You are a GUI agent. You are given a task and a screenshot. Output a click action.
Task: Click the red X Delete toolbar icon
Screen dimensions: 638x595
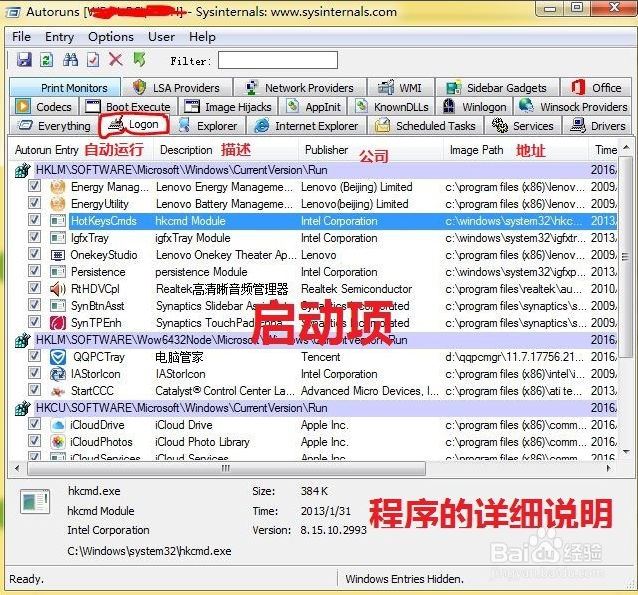116,60
